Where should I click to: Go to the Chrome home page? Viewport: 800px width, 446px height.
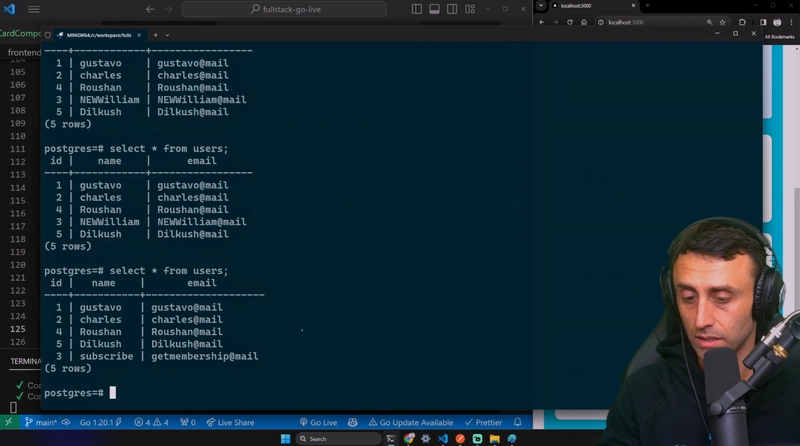pos(584,22)
